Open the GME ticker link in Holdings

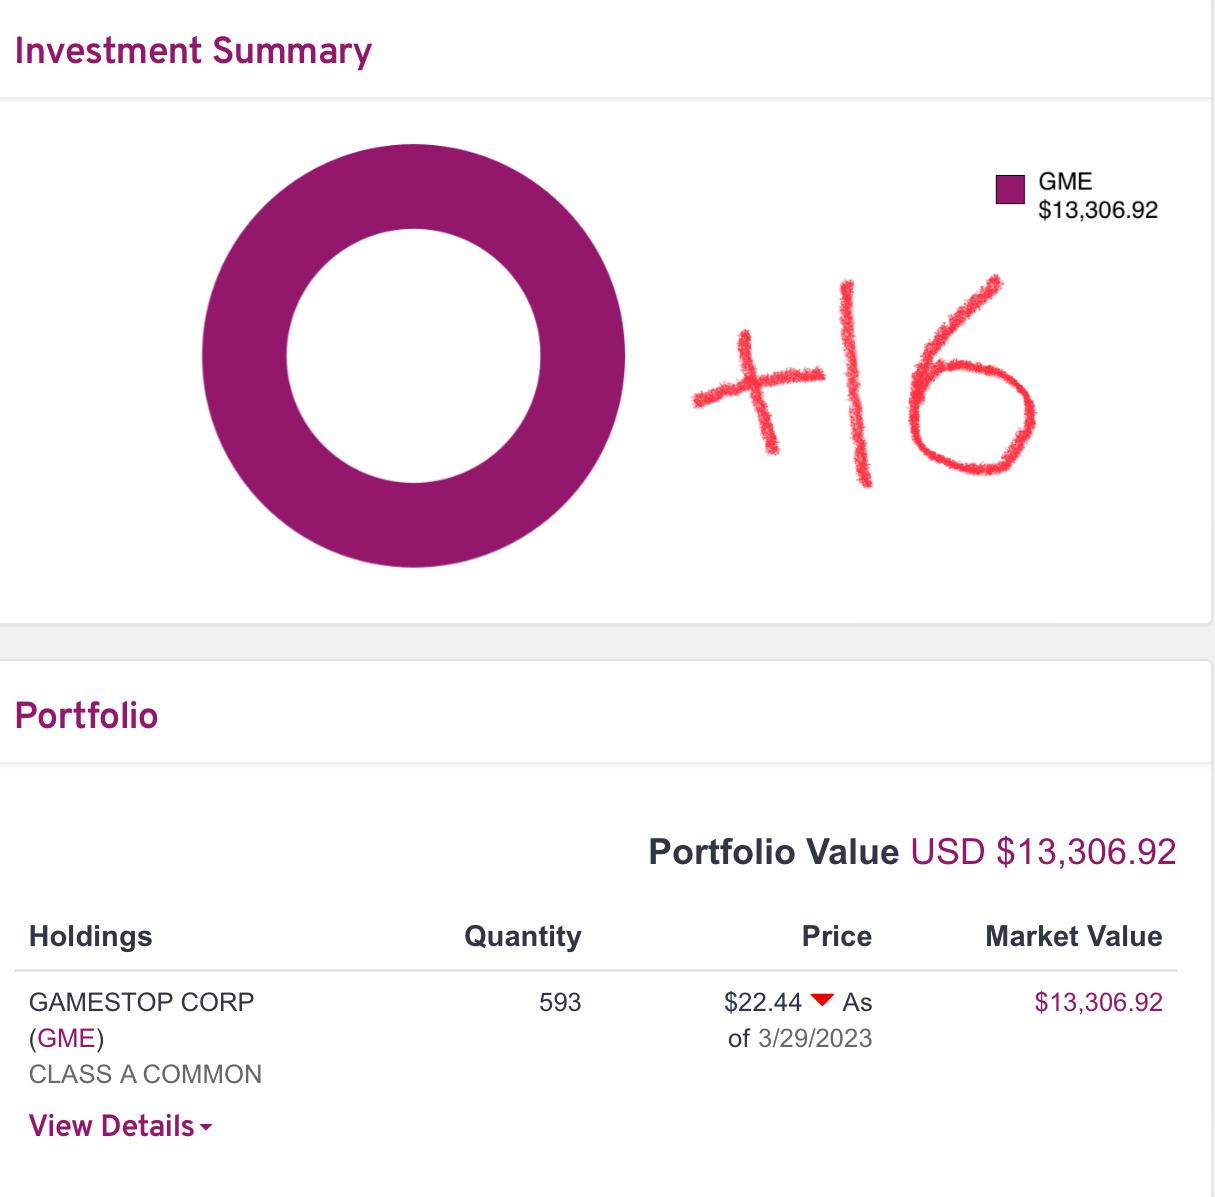[66, 1038]
